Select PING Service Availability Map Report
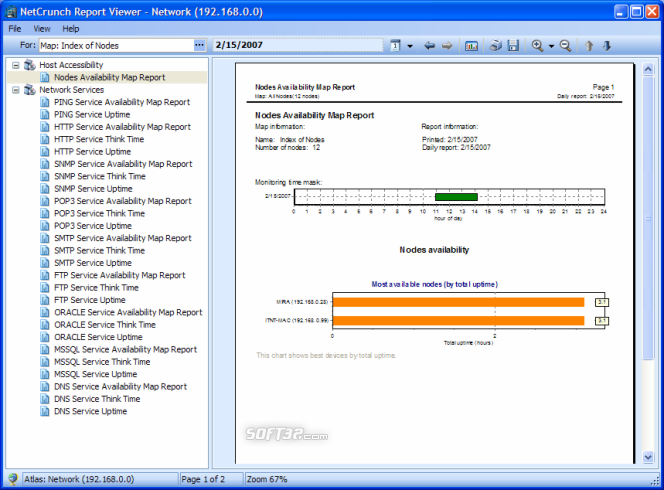 [122, 102]
